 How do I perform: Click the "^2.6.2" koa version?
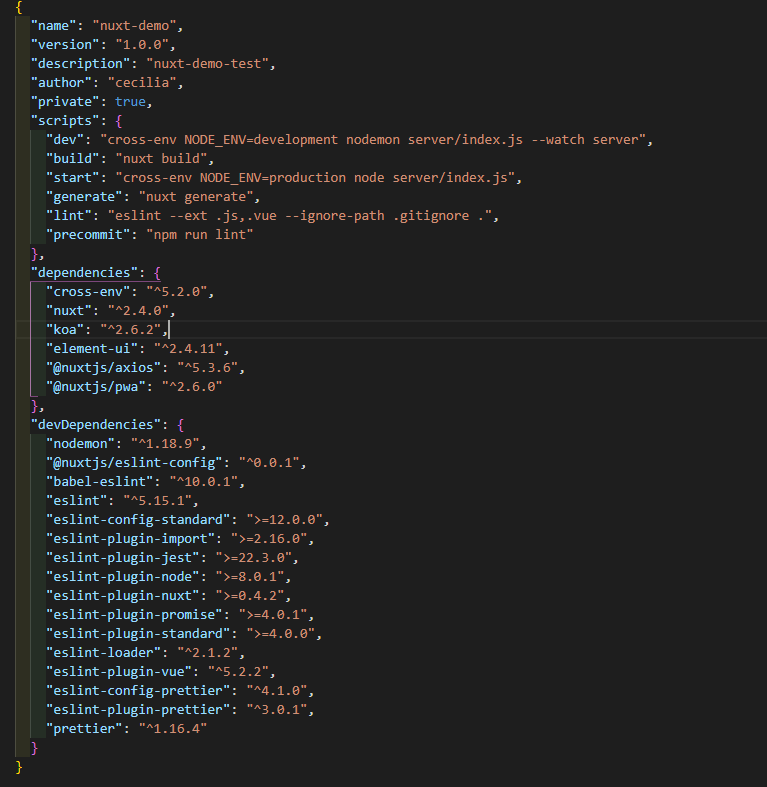coord(131,330)
